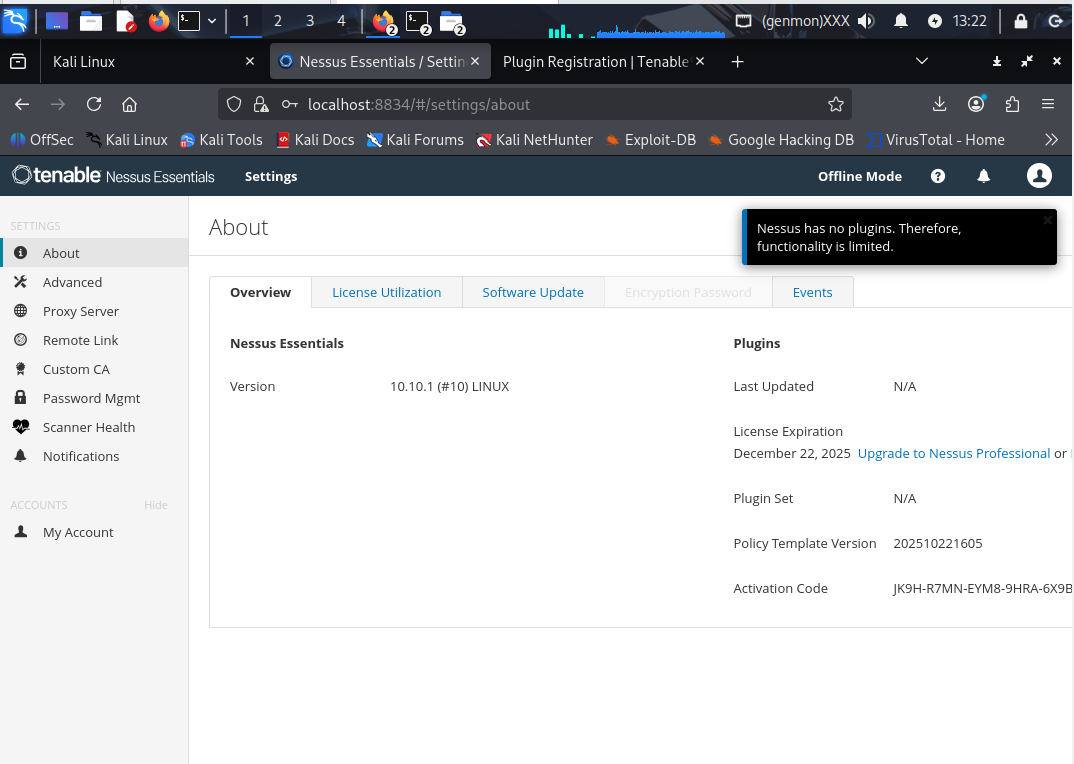Show site security lock information

261,105
